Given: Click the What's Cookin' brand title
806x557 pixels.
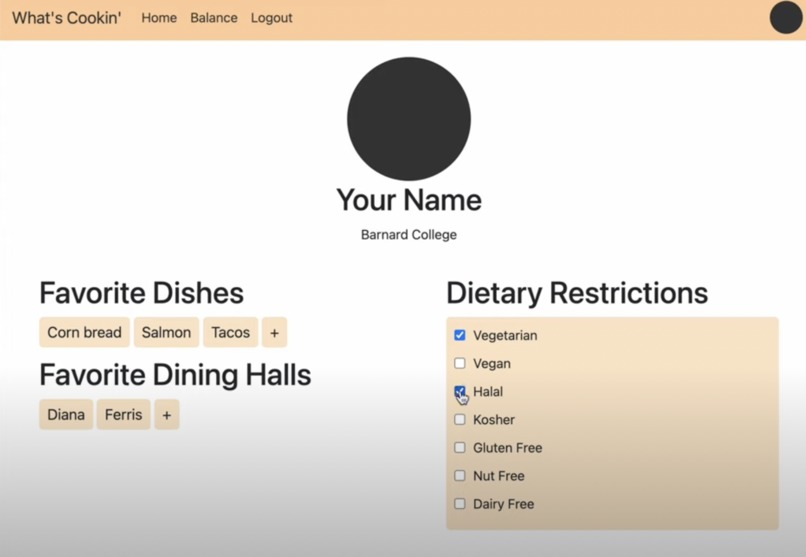Looking at the screenshot, I should [x=67, y=18].
